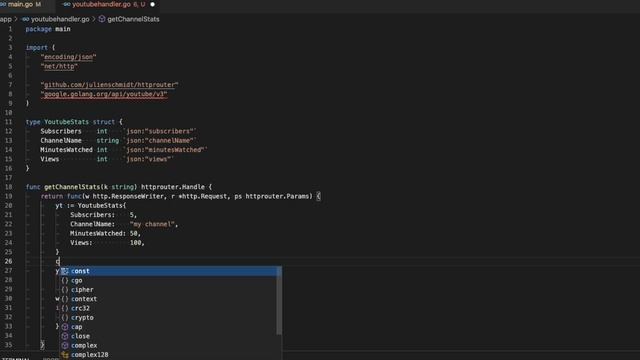Image resolution: width=640 pixels, height=360 pixels.
Task: Click the unsaved dot on youtubehandler.go tab
Action: pos(153,4)
